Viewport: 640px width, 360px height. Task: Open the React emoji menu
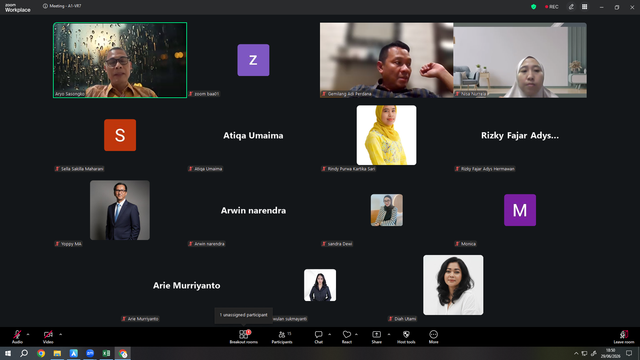pyautogui.click(x=347, y=337)
